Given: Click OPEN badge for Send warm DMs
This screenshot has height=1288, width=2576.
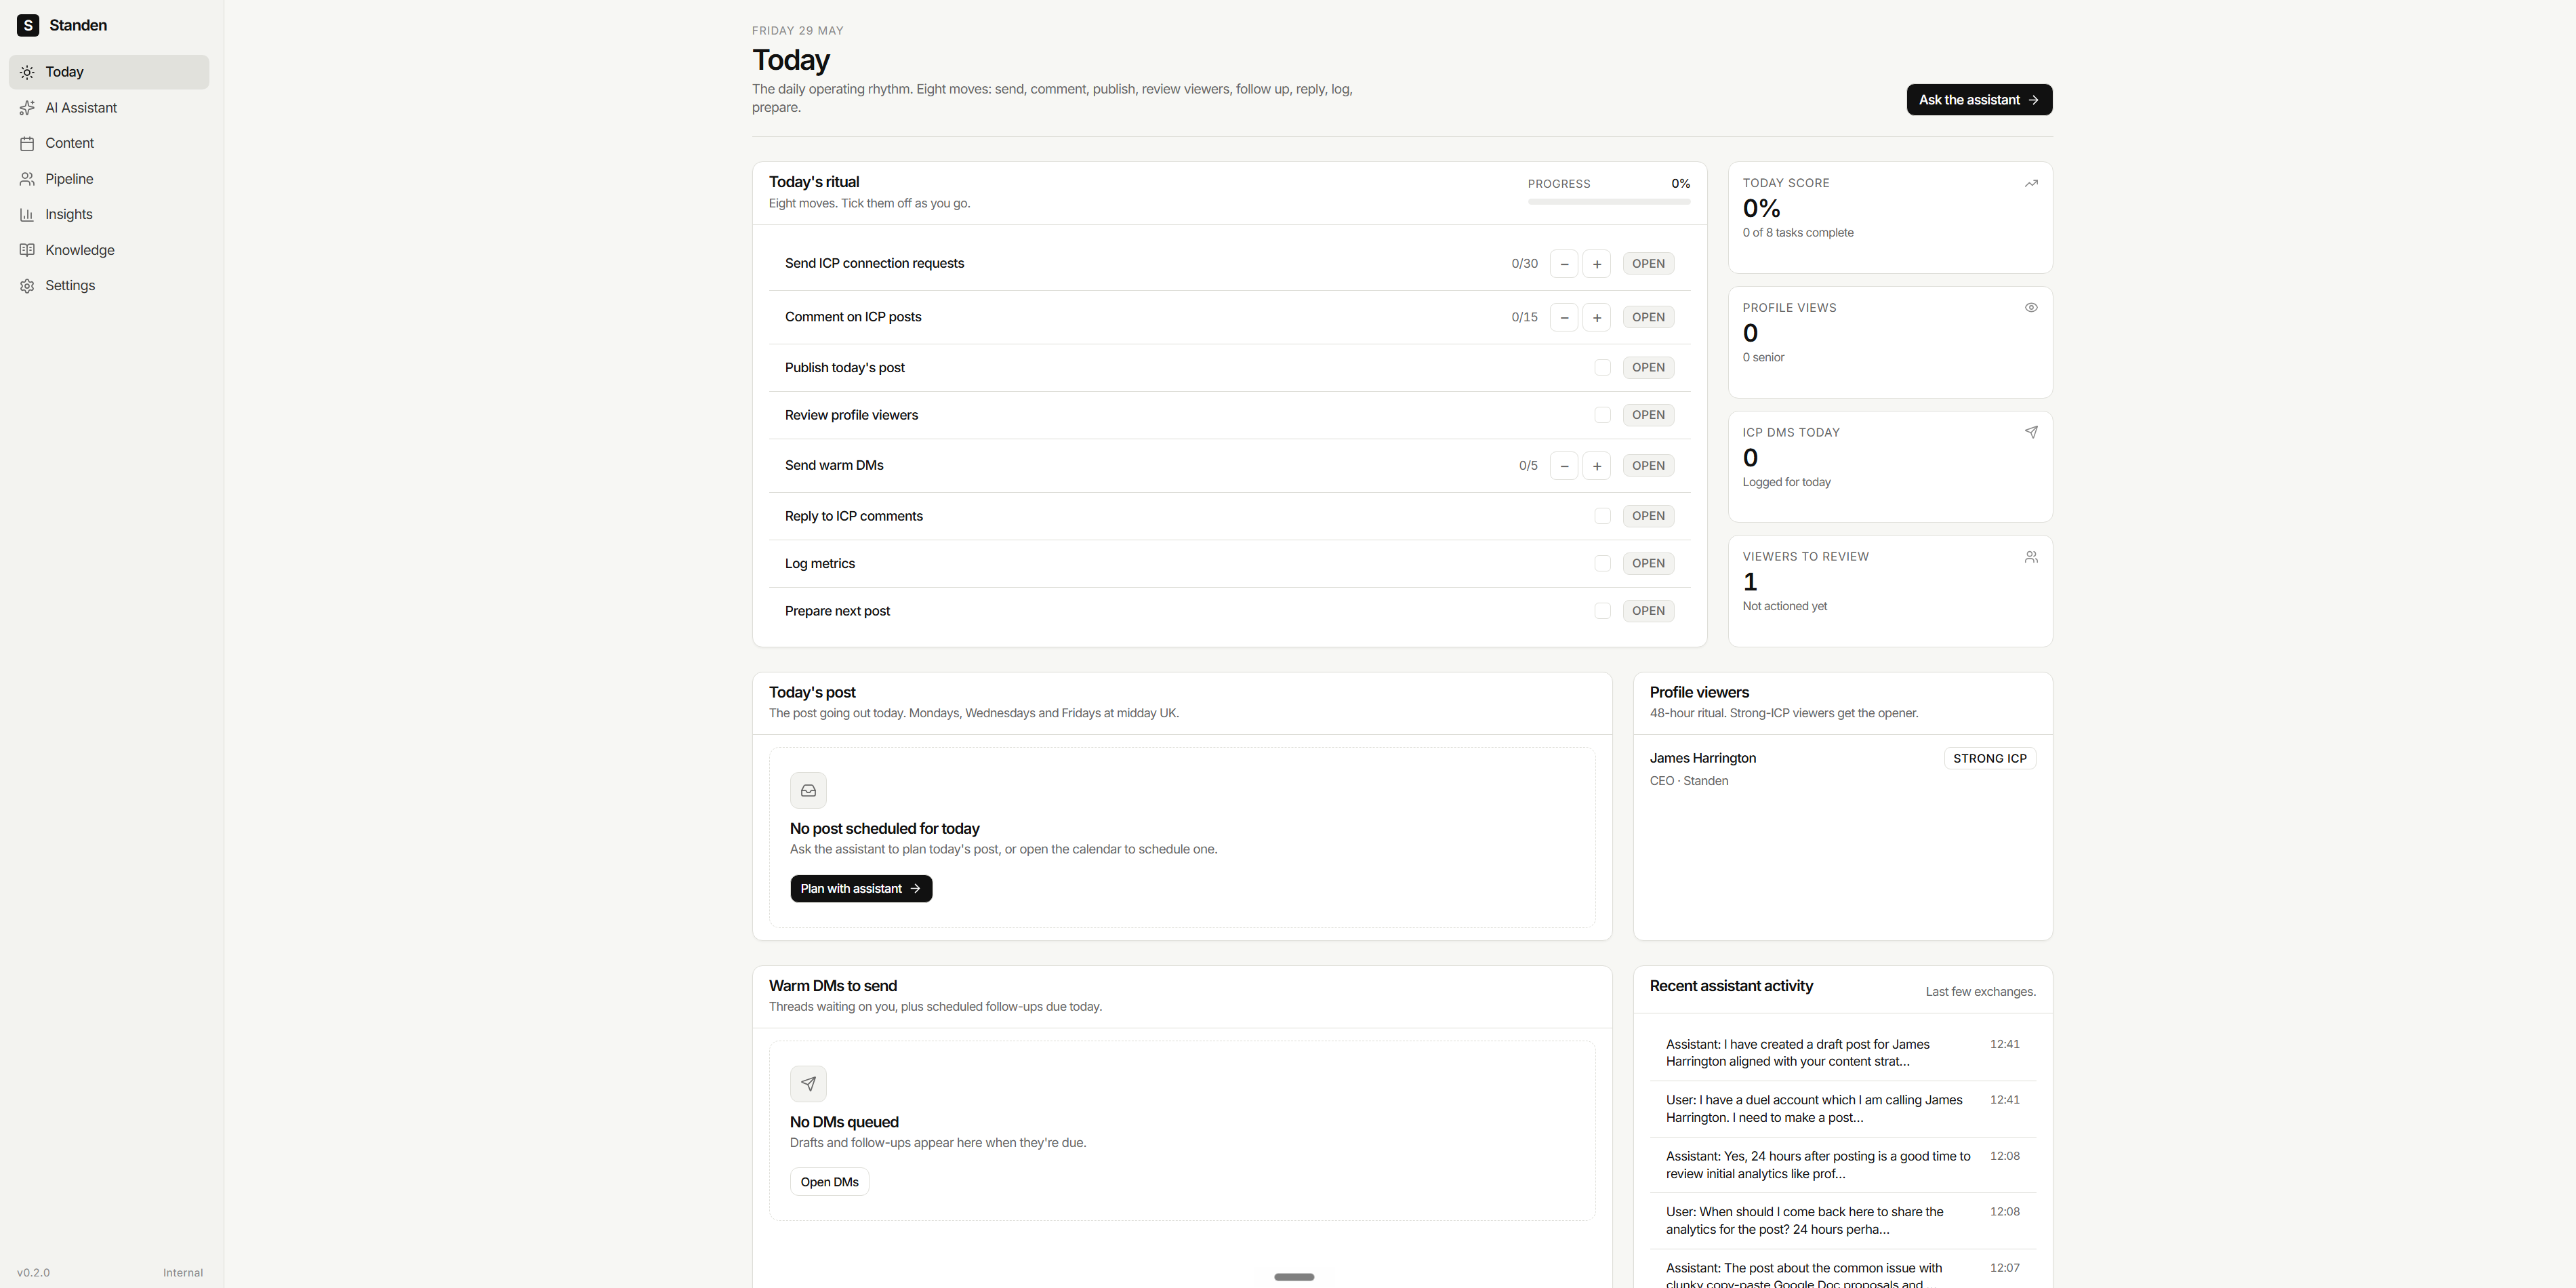Looking at the screenshot, I should tap(1648, 466).
